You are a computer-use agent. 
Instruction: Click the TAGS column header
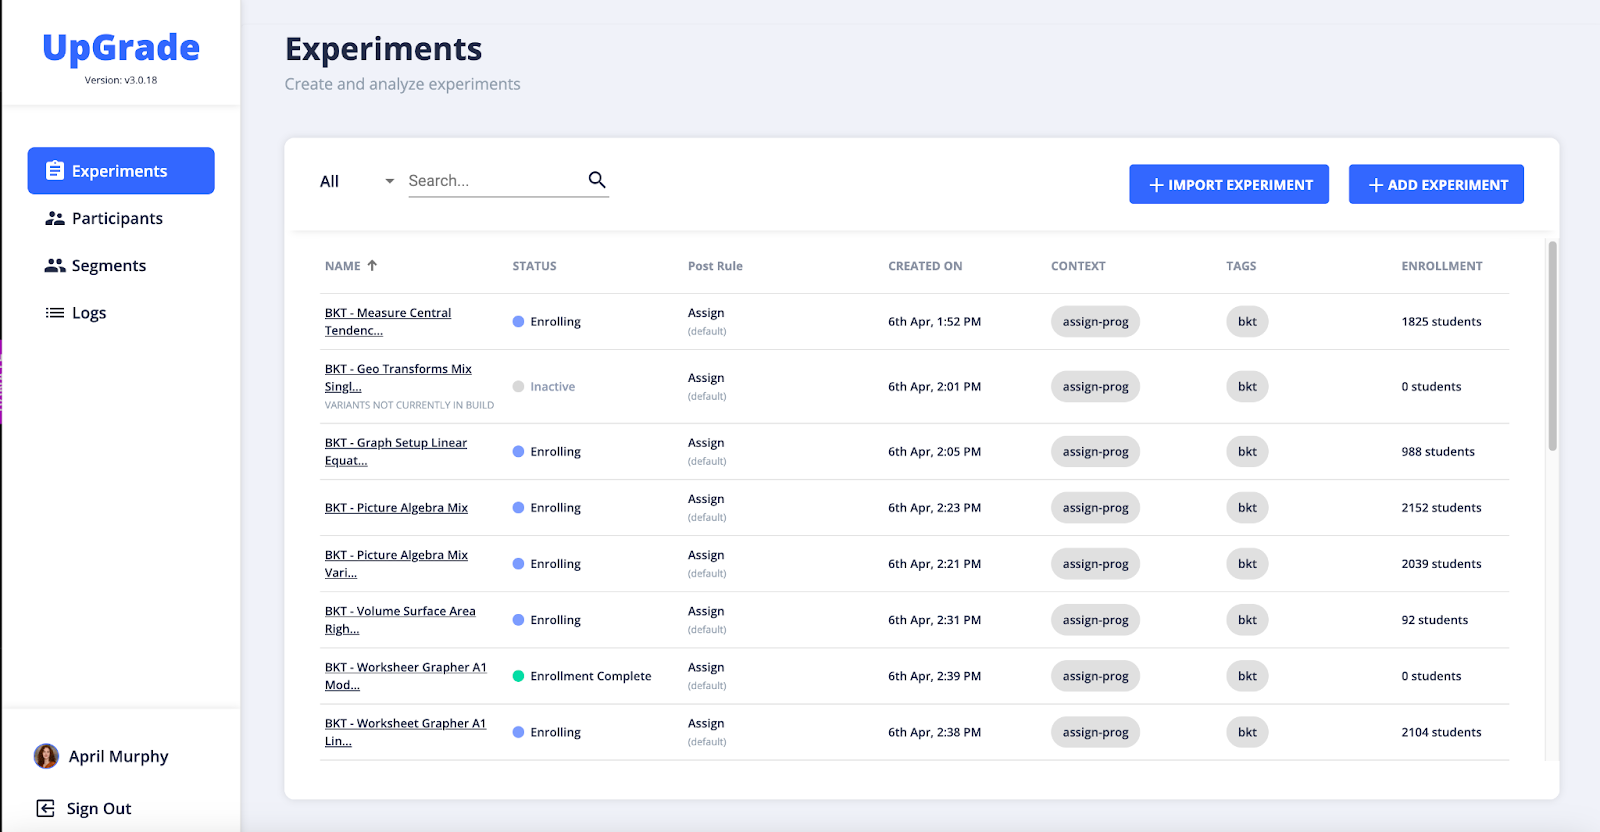[1241, 266]
